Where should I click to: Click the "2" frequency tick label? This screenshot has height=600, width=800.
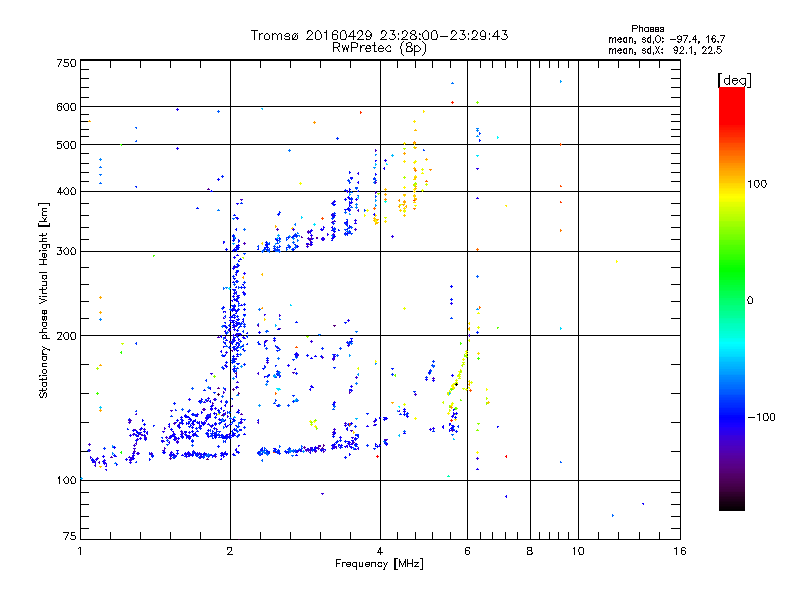[x=230, y=551]
